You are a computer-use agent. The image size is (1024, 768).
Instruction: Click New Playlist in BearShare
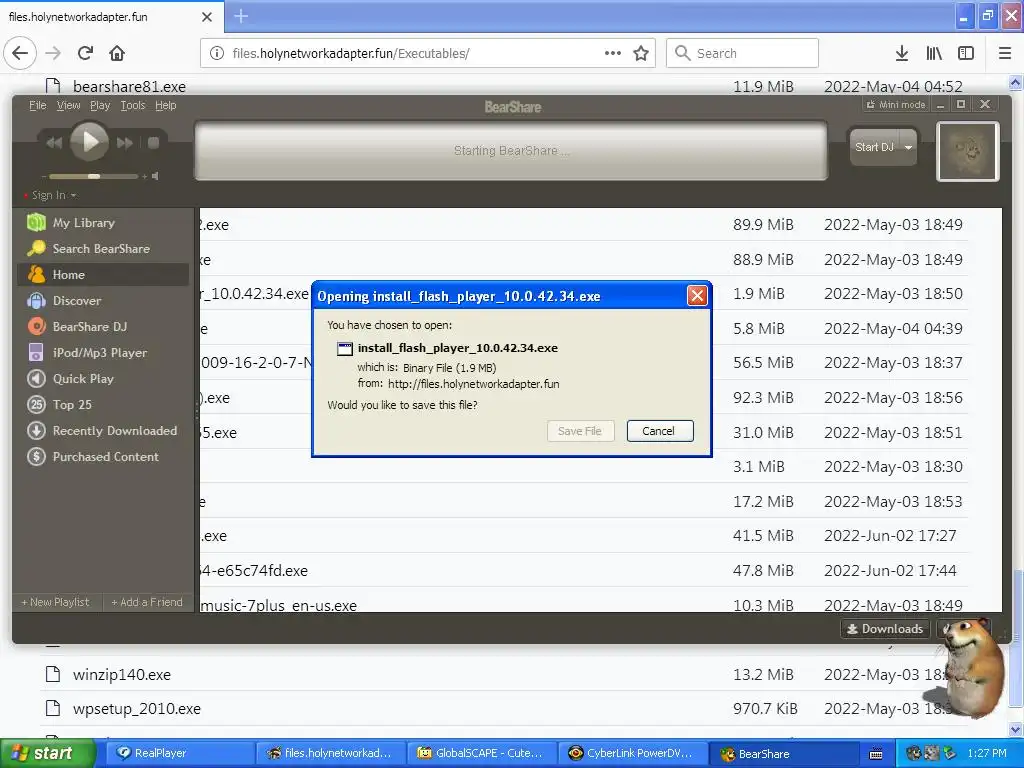pyautogui.click(x=56, y=602)
